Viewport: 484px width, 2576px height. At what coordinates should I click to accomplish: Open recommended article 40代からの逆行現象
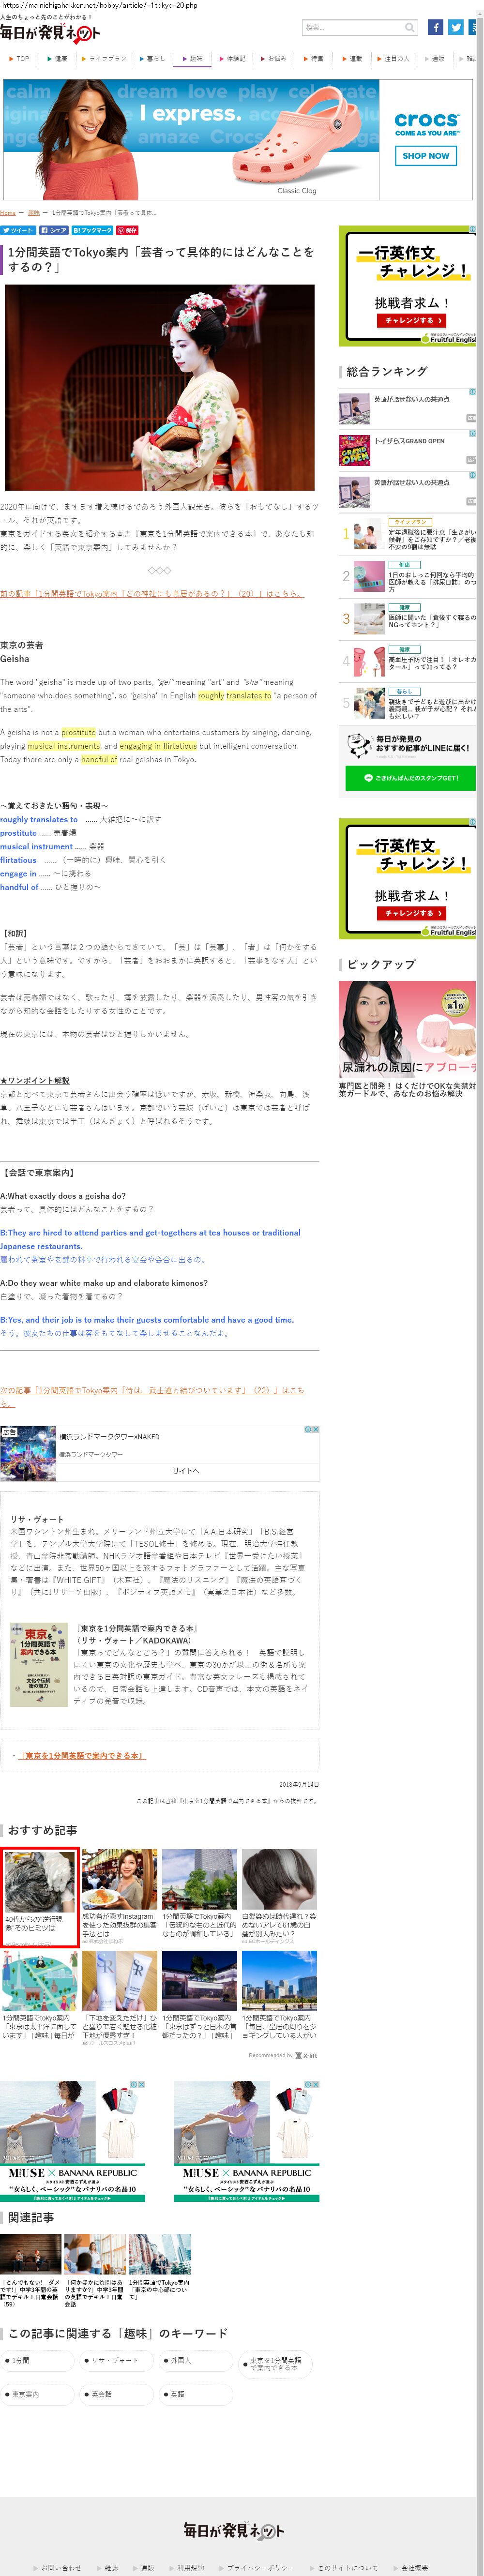[x=40, y=1897]
